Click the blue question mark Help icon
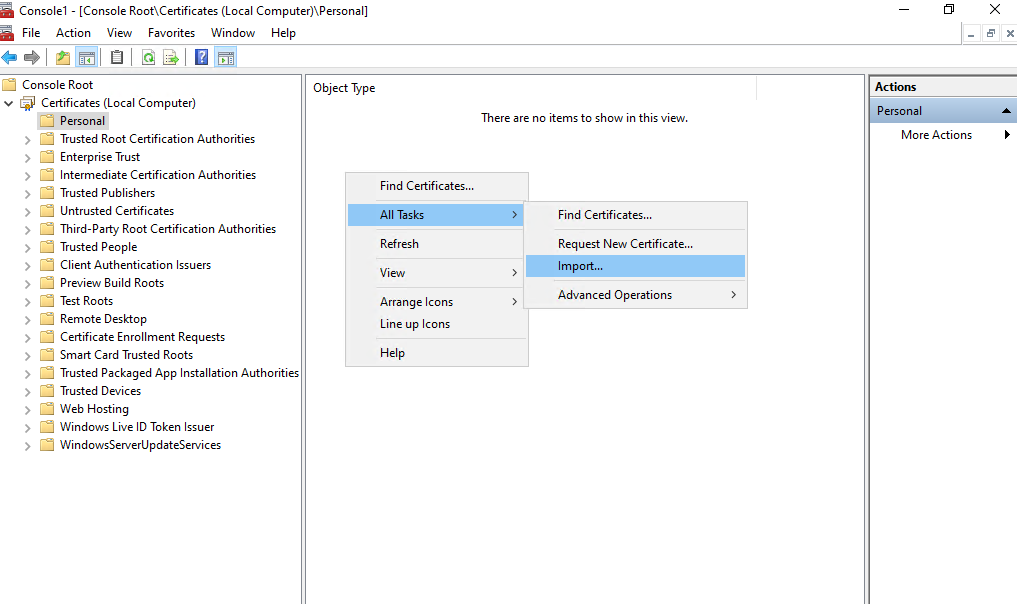Image resolution: width=1017 pixels, height=604 pixels. pos(202,58)
